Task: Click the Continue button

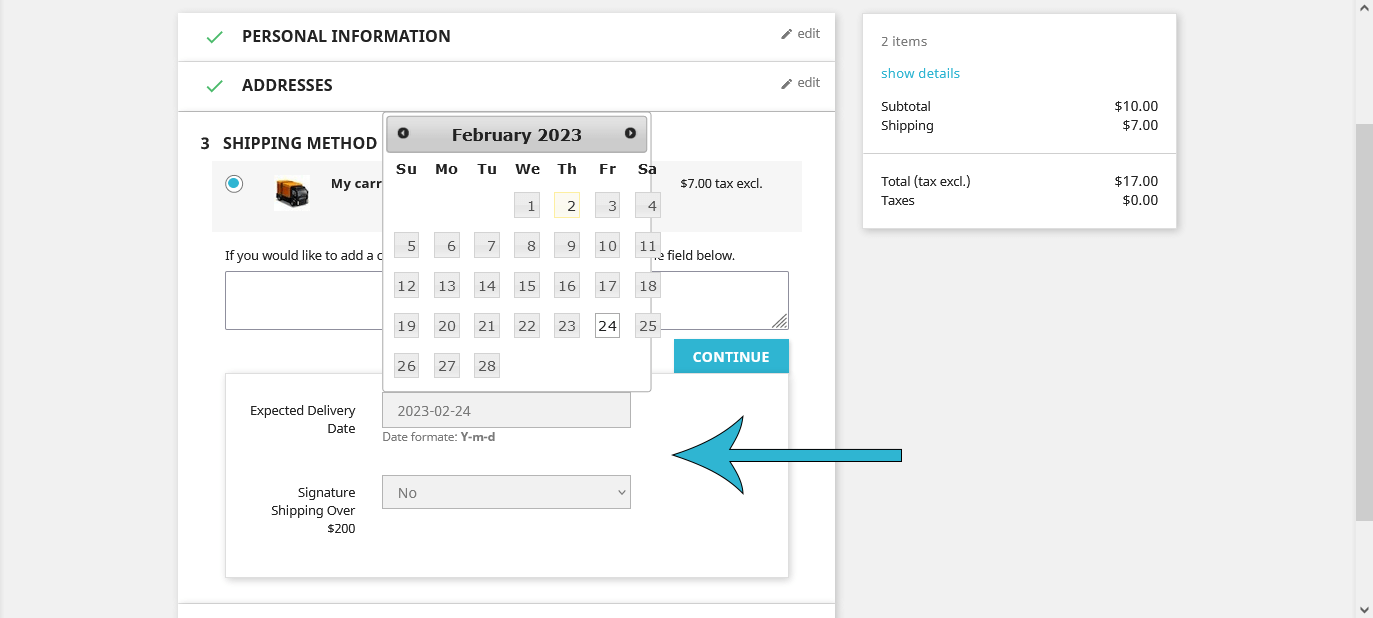Action: [731, 357]
